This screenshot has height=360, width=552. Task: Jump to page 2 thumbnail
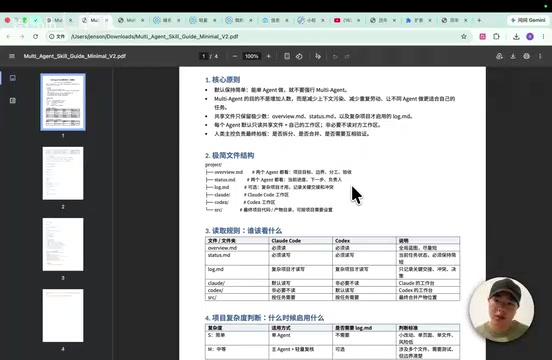[x=63, y=173]
